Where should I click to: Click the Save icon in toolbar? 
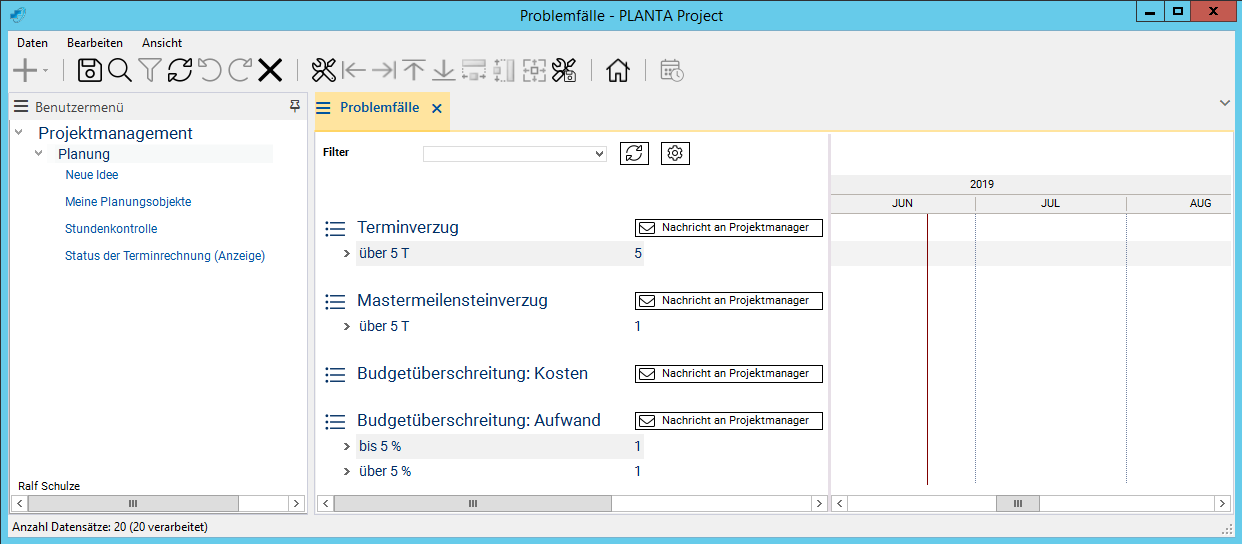click(x=90, y=70)
